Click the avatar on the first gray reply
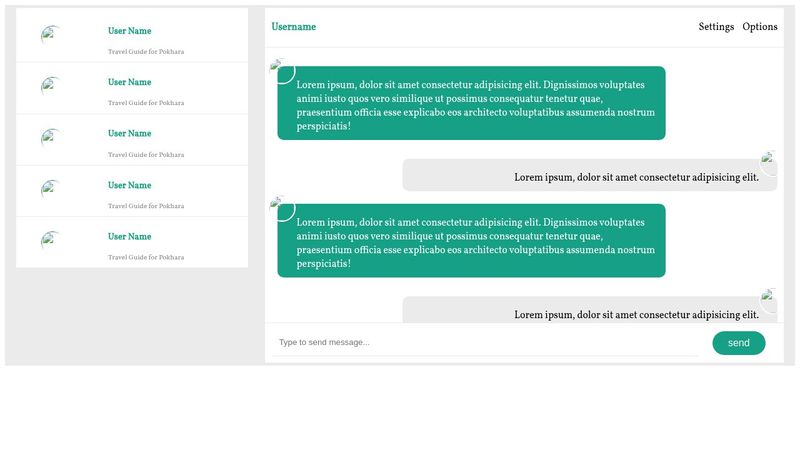 768,163
